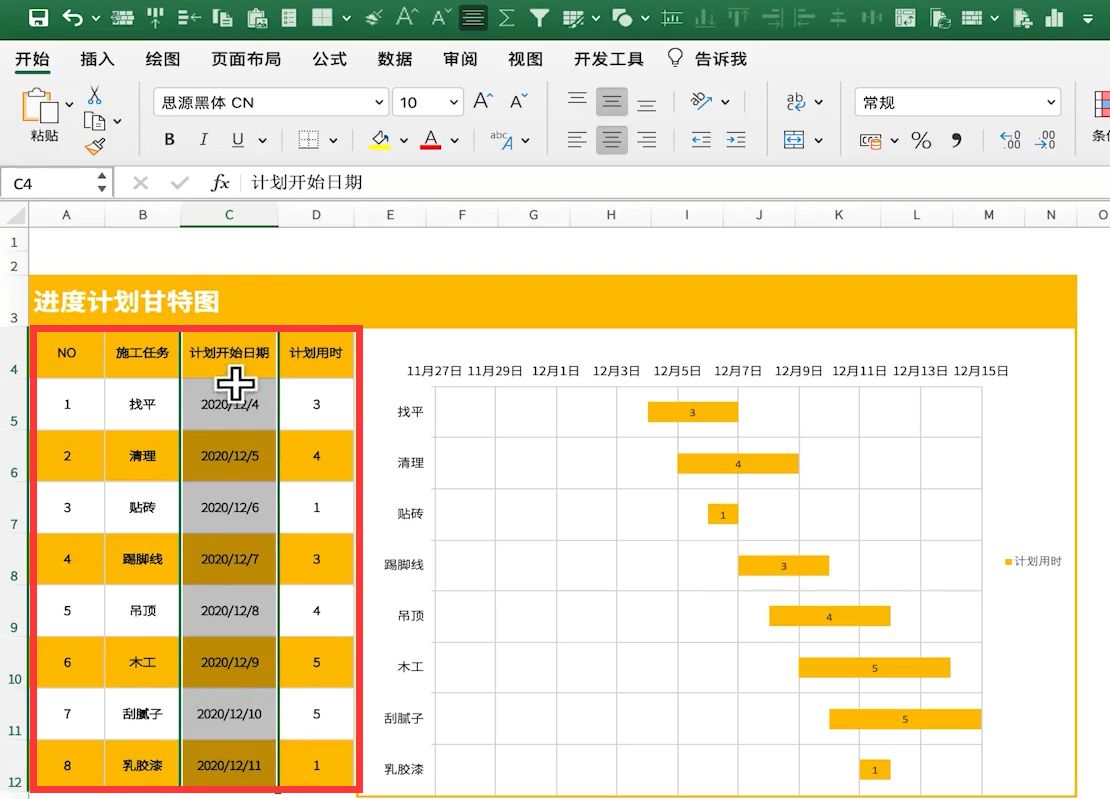Select the Format Painter brush
This screenshot has height=799, width=1110.
(94, 147)
